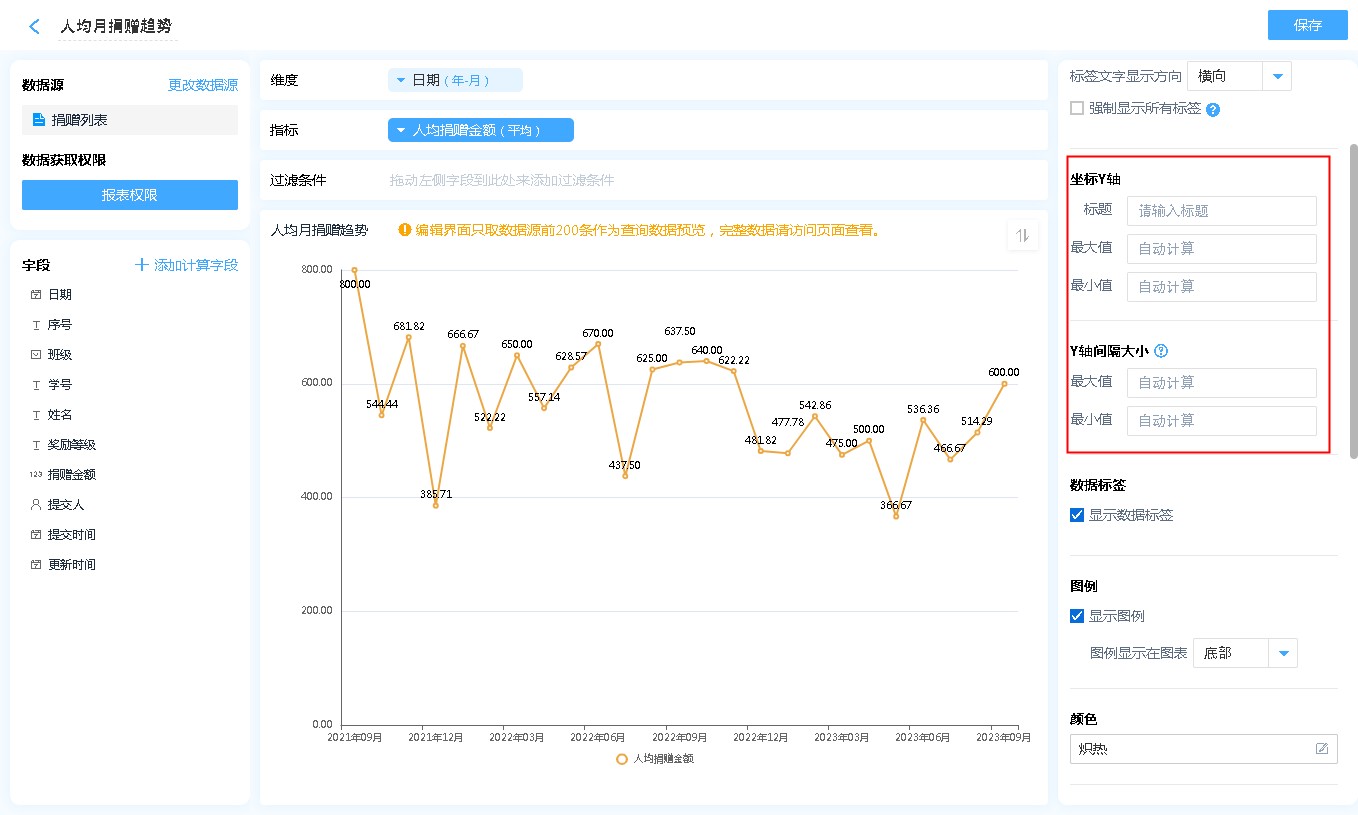Uncheck 显示数据标签 checkbox
This screenshot has width=1358, height=815.
pos(1077,515)
